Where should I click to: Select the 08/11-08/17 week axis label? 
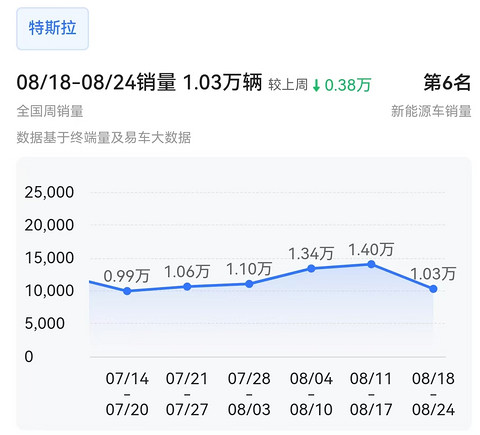[371, 394]
